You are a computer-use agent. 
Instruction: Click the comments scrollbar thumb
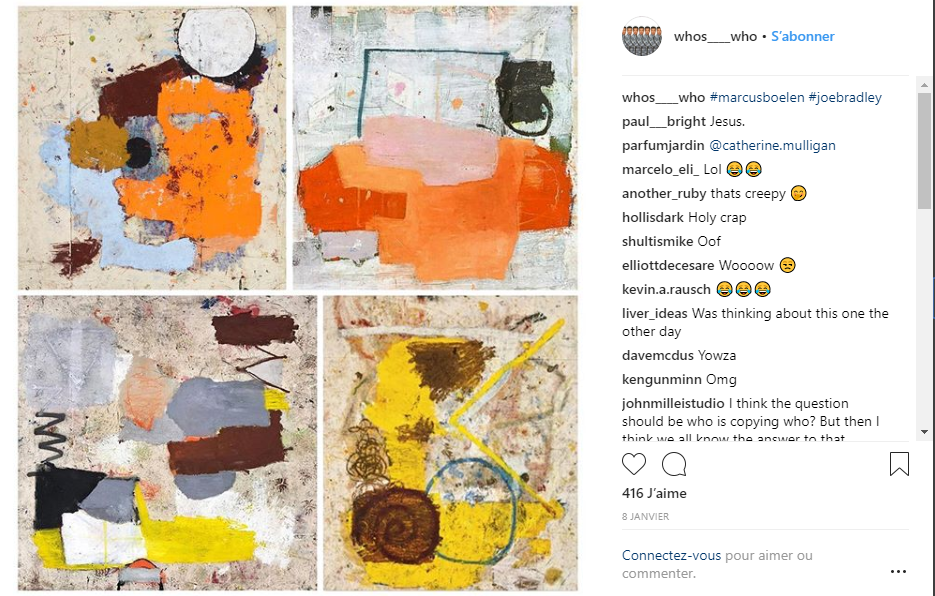coord(924,151)
